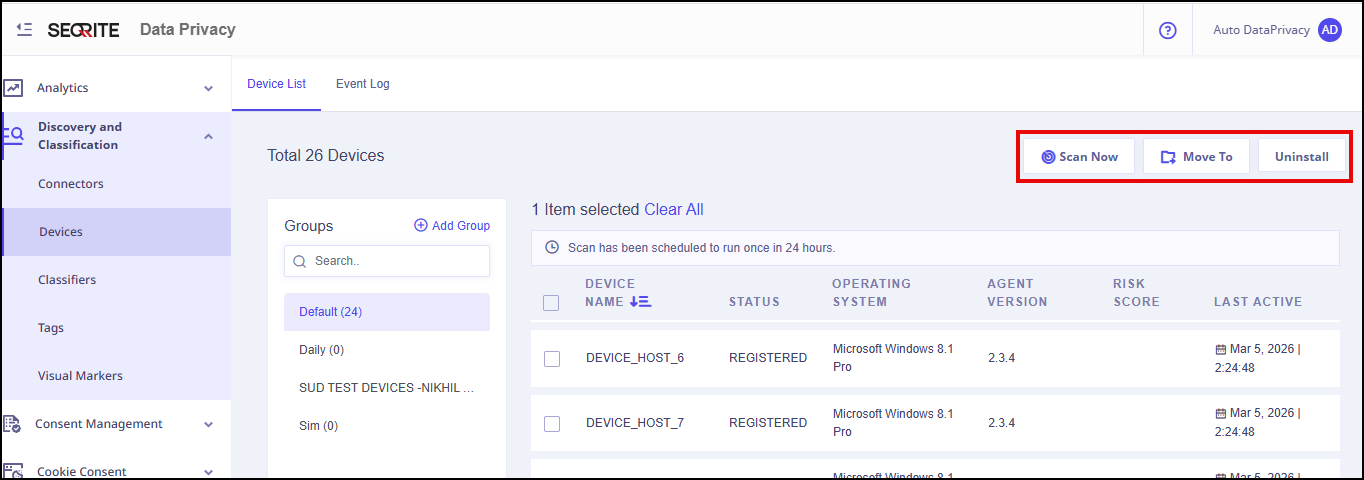This screenshot has height=480, width=1364.
Task: Expand the Consent Management chevron
Action: click(208, 424)
